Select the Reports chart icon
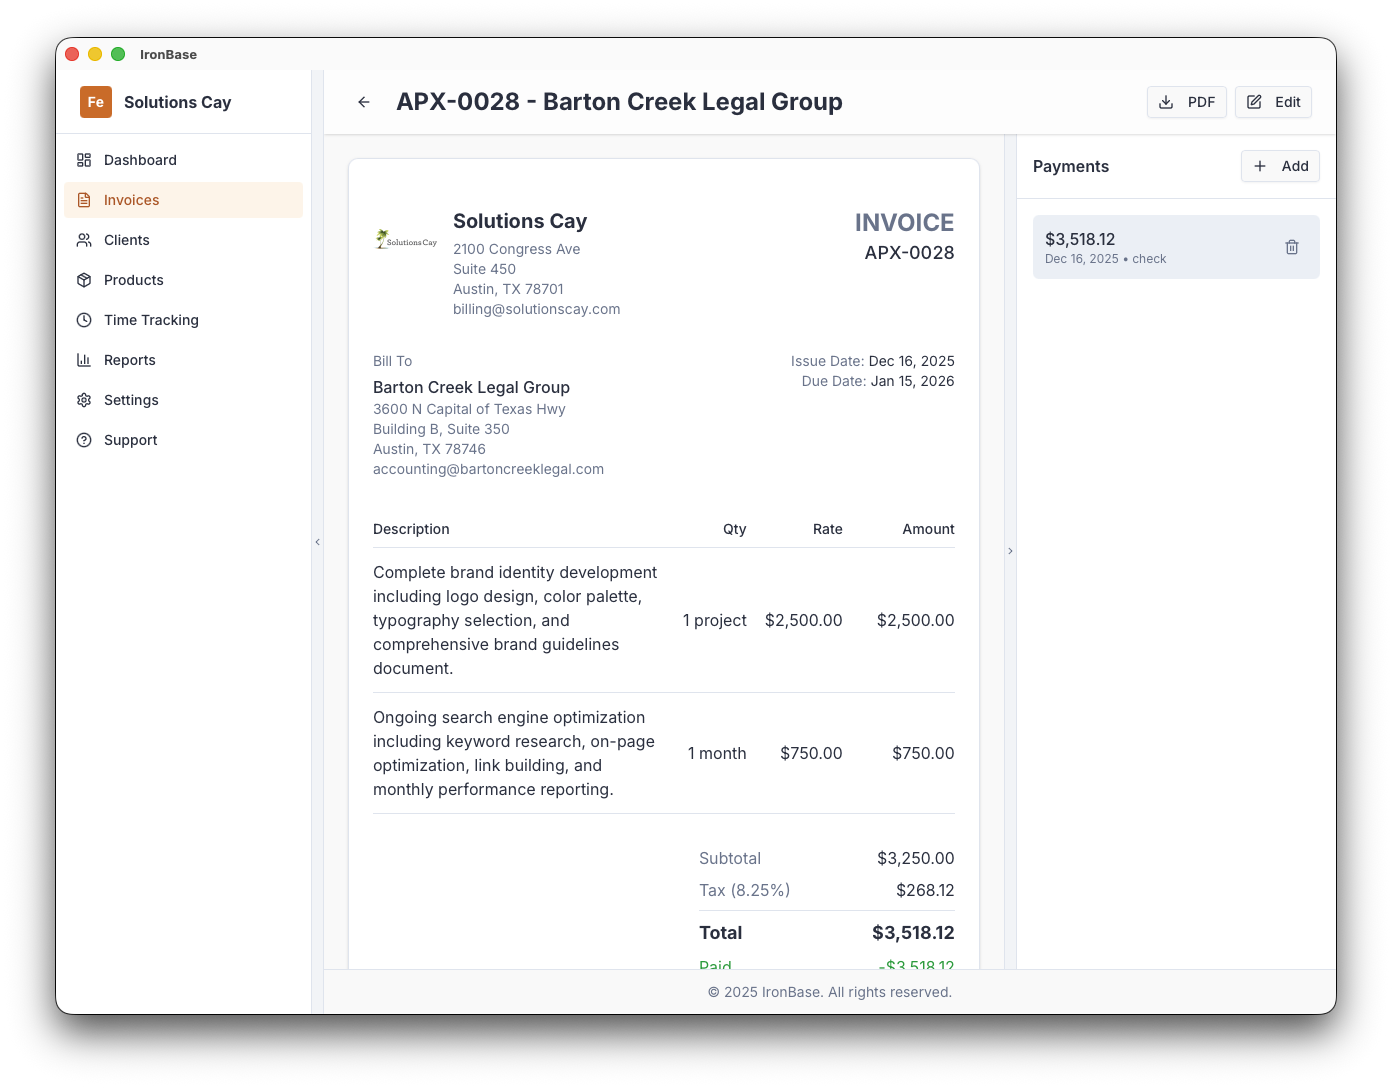Image resolution: width=1392 pixels, height=1088 pixels. [x=84, y=360]
